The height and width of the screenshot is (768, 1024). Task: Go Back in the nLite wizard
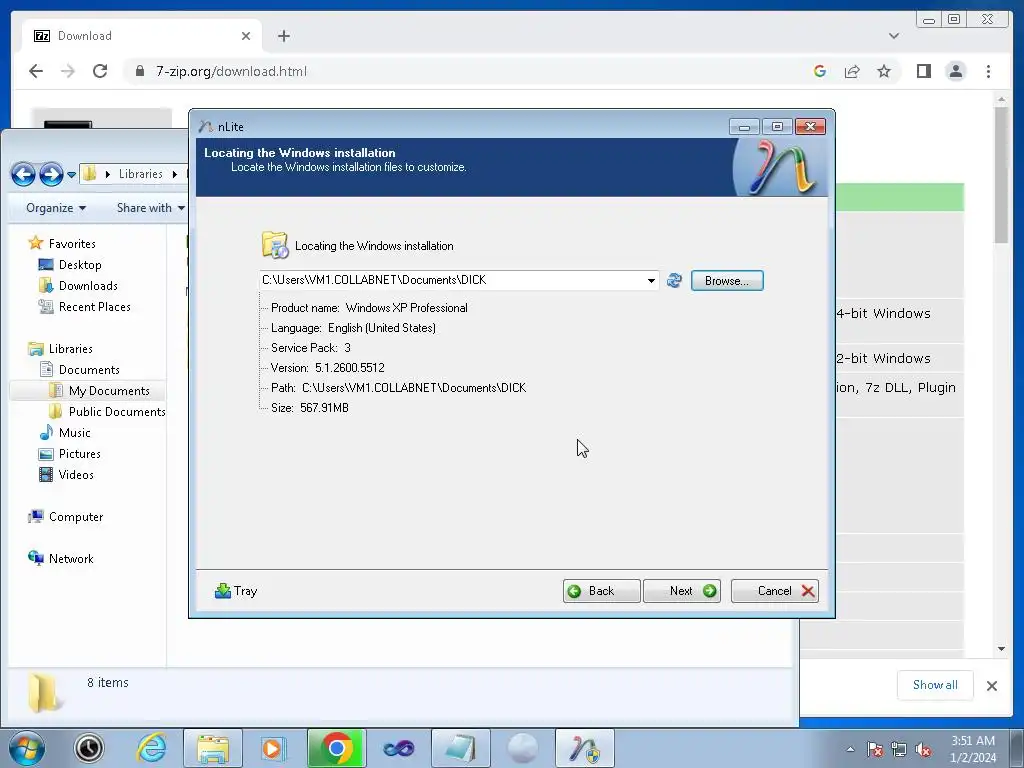[601, 591]
